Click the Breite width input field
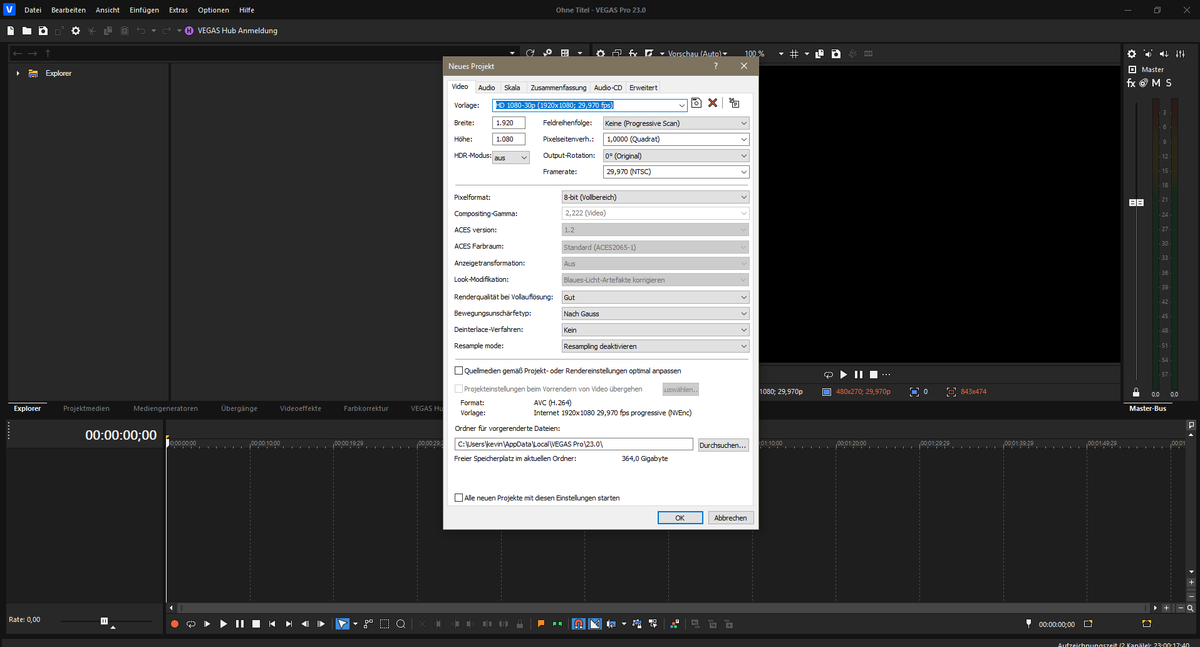 click(x=509, y=123)
